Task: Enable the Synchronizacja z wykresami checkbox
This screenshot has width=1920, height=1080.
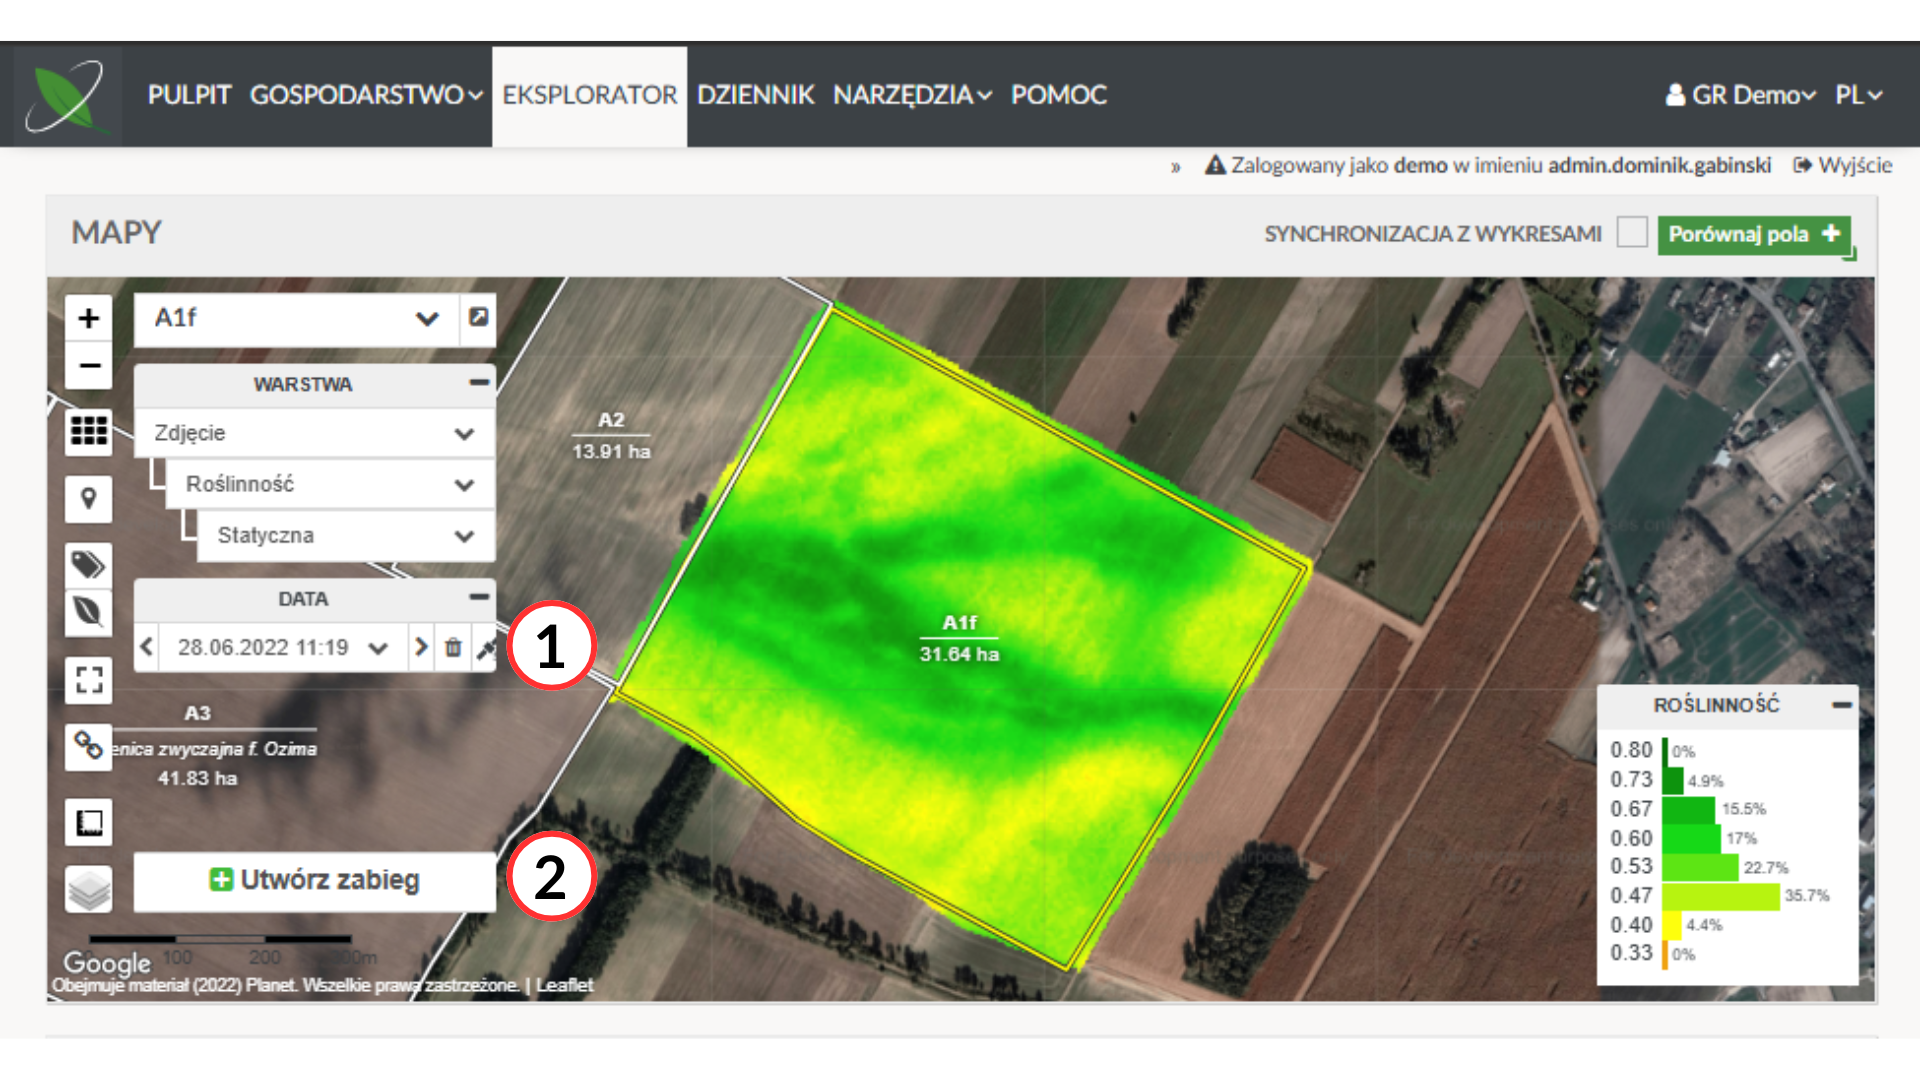Action: (1632, 233)
